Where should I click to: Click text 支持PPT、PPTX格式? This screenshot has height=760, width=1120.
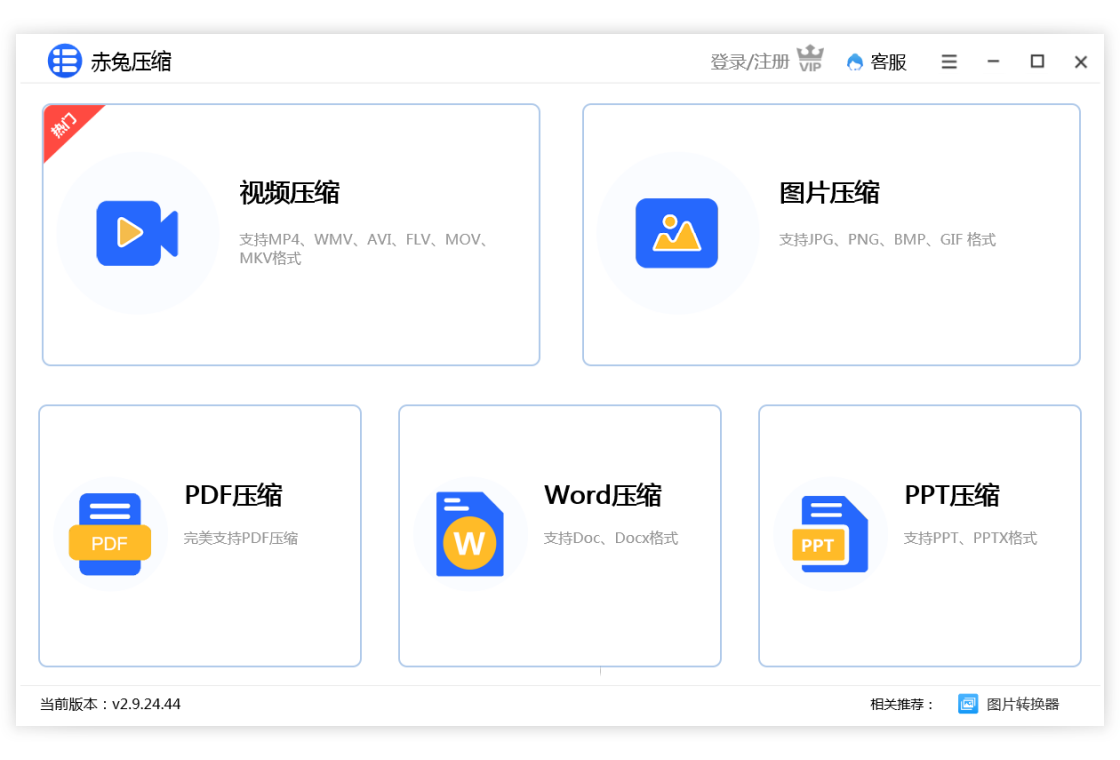coord(970,538)
